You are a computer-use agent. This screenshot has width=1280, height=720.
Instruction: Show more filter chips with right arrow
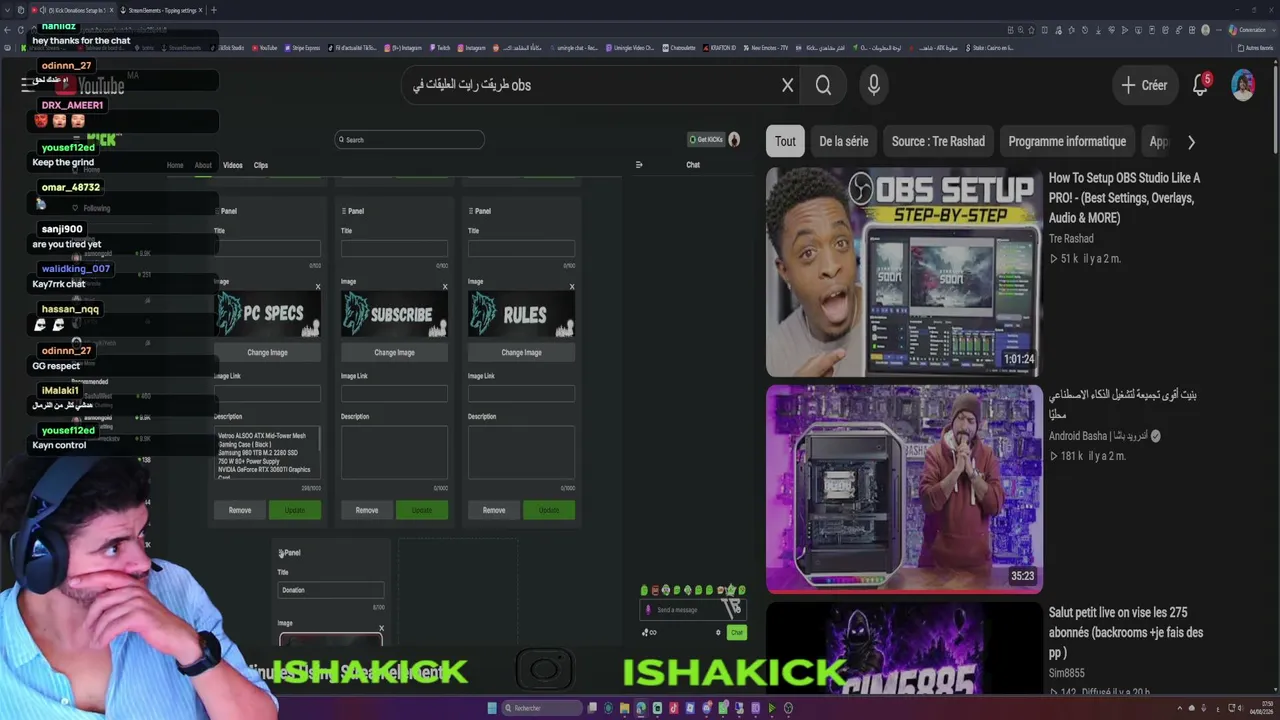coord(1191,142)
